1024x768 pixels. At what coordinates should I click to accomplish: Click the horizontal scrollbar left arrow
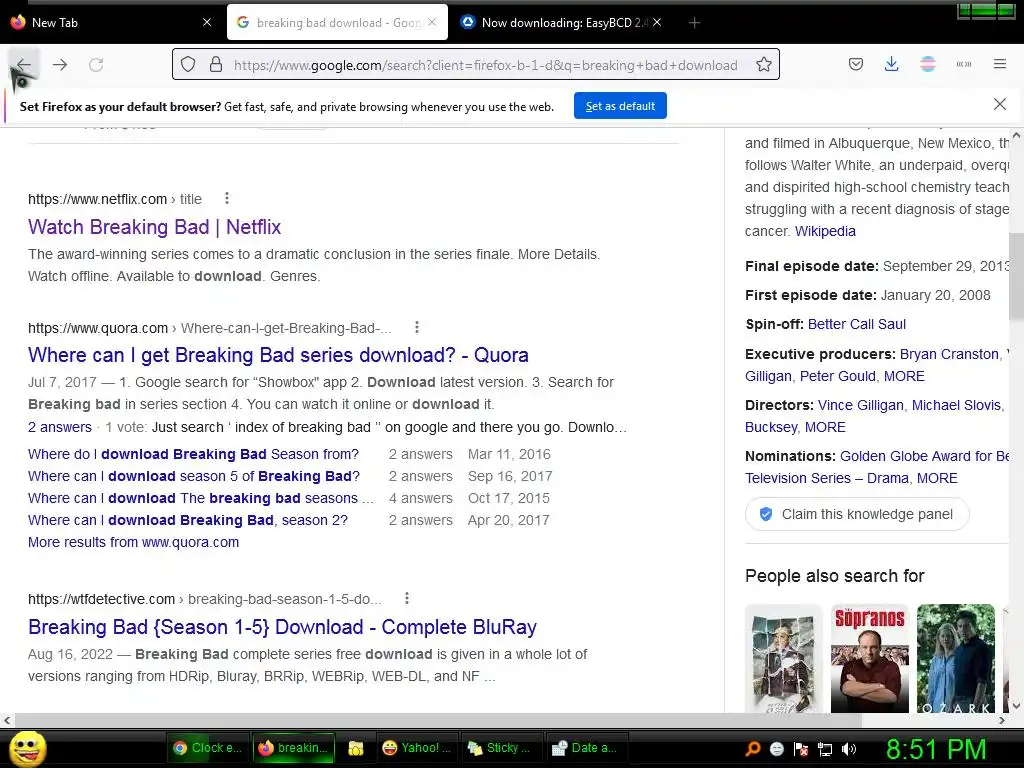coord(7,720)
